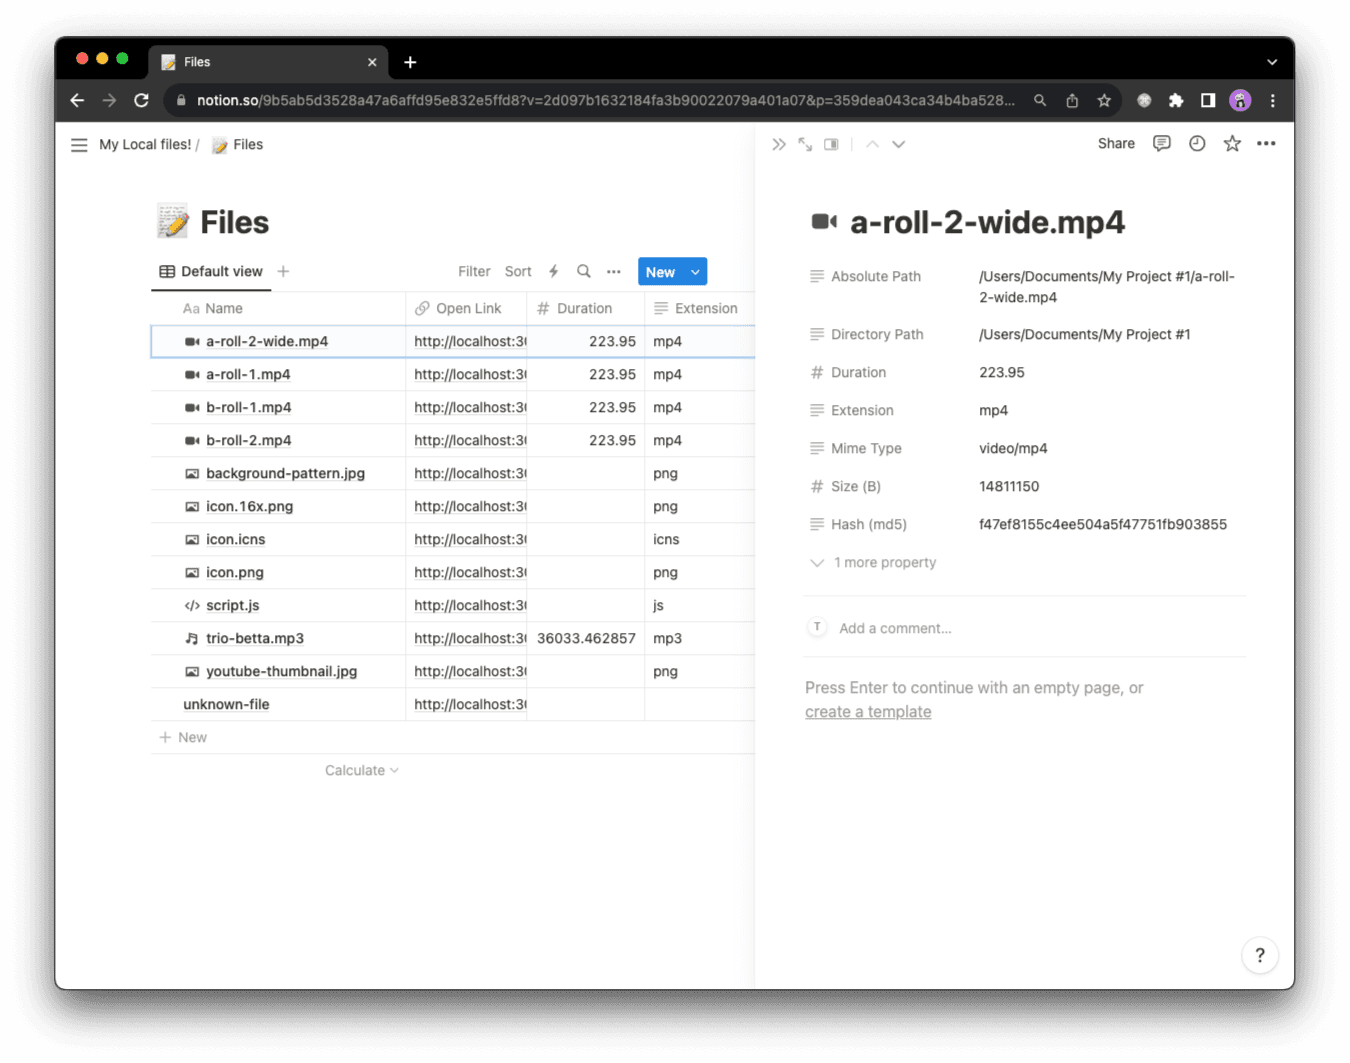Screen dimensions: 1350x1063
Task: View page update history clock
Action: (1197, 144)
